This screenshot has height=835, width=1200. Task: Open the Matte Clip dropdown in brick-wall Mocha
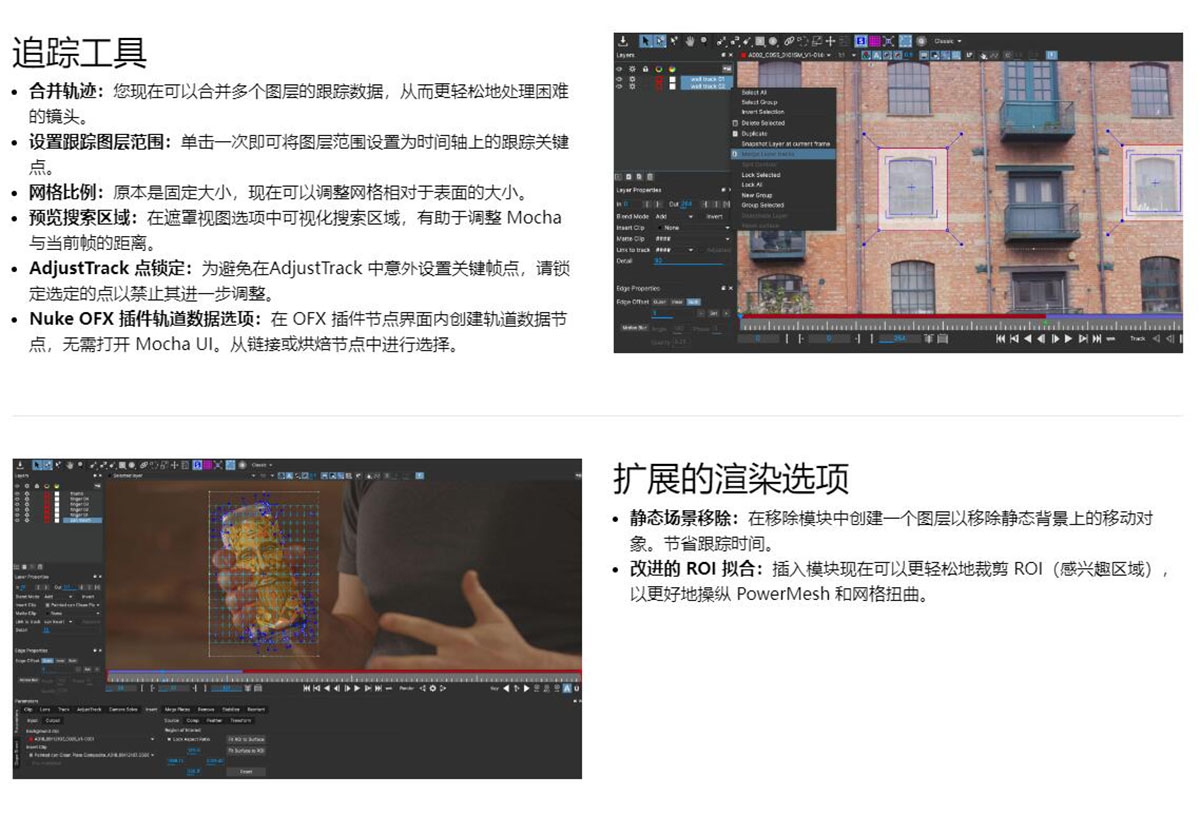tap(692, 239)
